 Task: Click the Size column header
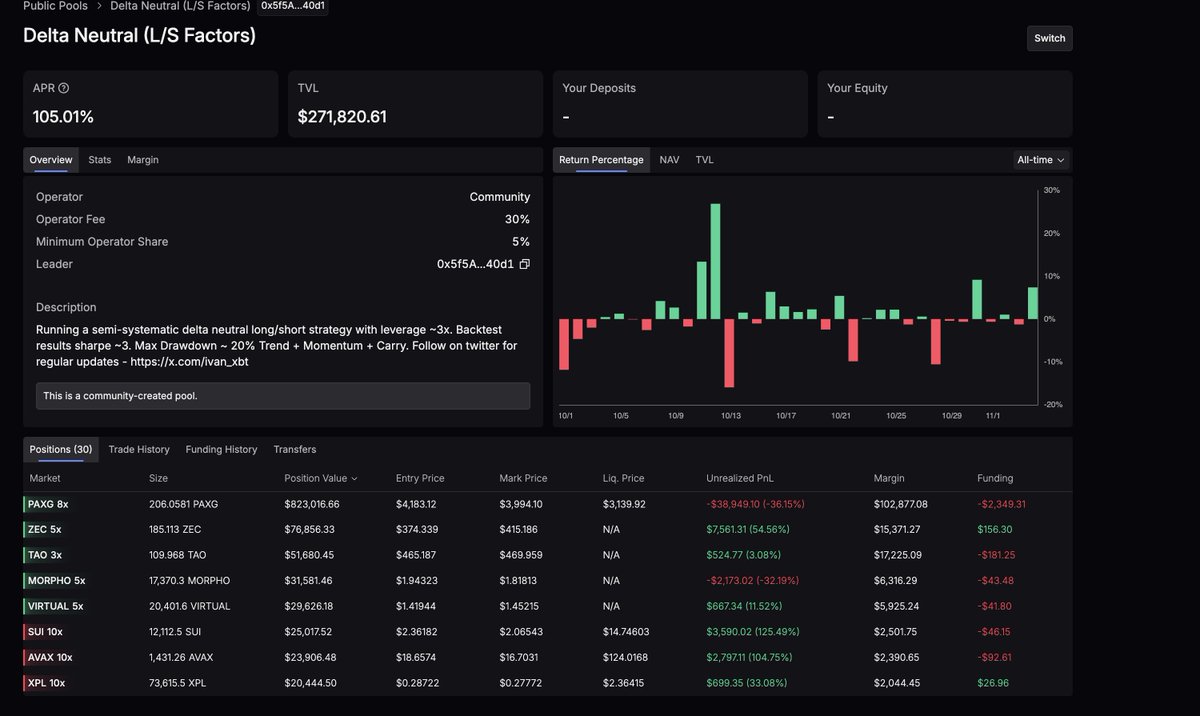coord(158,478)
